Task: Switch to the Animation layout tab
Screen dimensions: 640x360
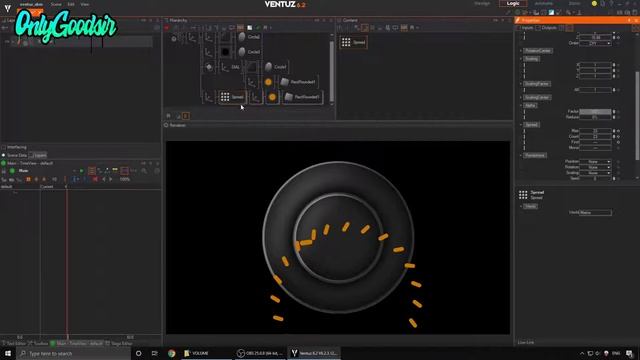Action: [x=543, y=3]
